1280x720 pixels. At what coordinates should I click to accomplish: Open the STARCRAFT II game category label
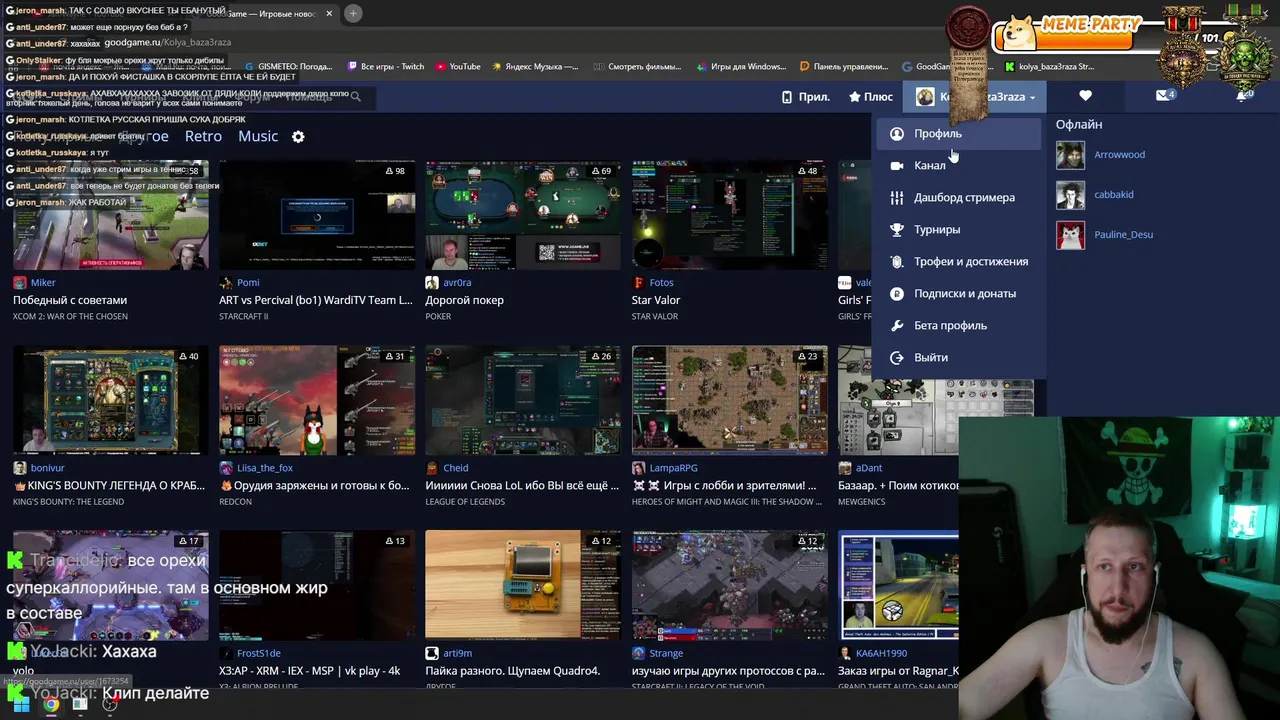coord(244,317)
